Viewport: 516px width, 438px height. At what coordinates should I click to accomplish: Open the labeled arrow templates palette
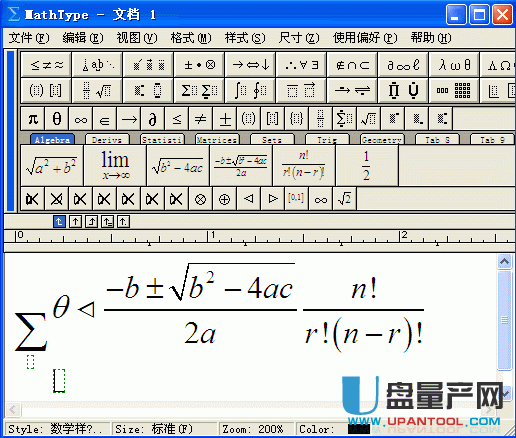352,90
